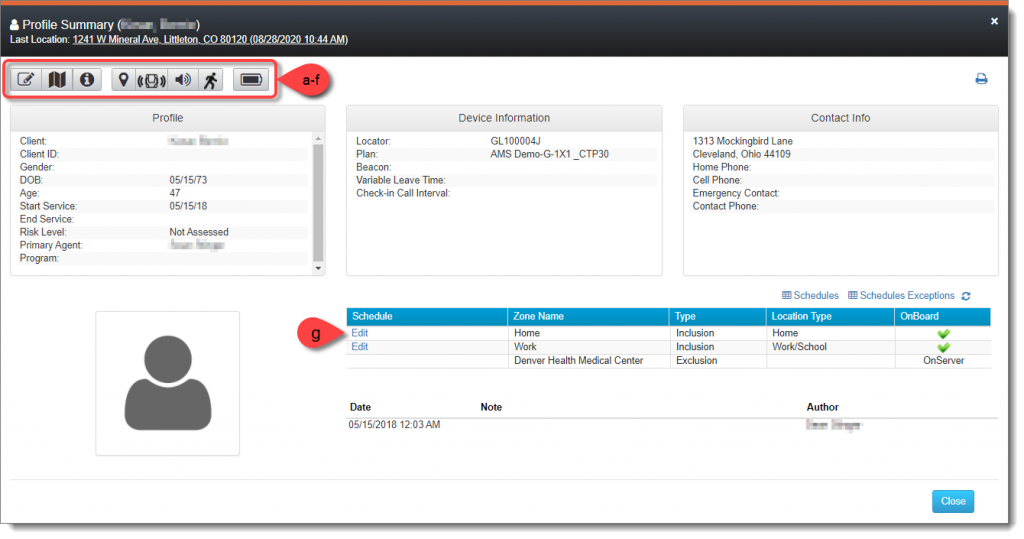The width and height of the screenshot is (1024, 539).
Task: Activate the device vibrate icon
Action: (151, 80)
